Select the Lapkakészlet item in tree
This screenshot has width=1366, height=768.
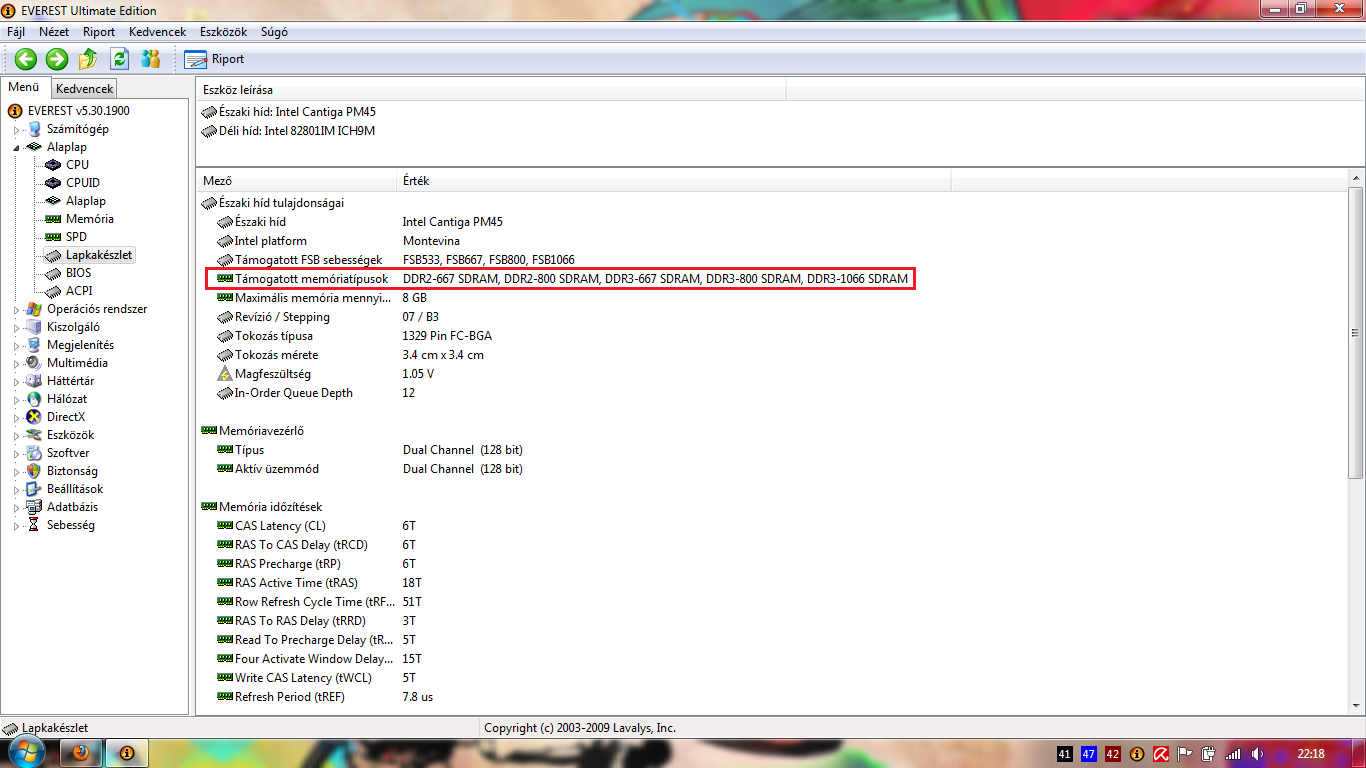[x=99, y=255]
